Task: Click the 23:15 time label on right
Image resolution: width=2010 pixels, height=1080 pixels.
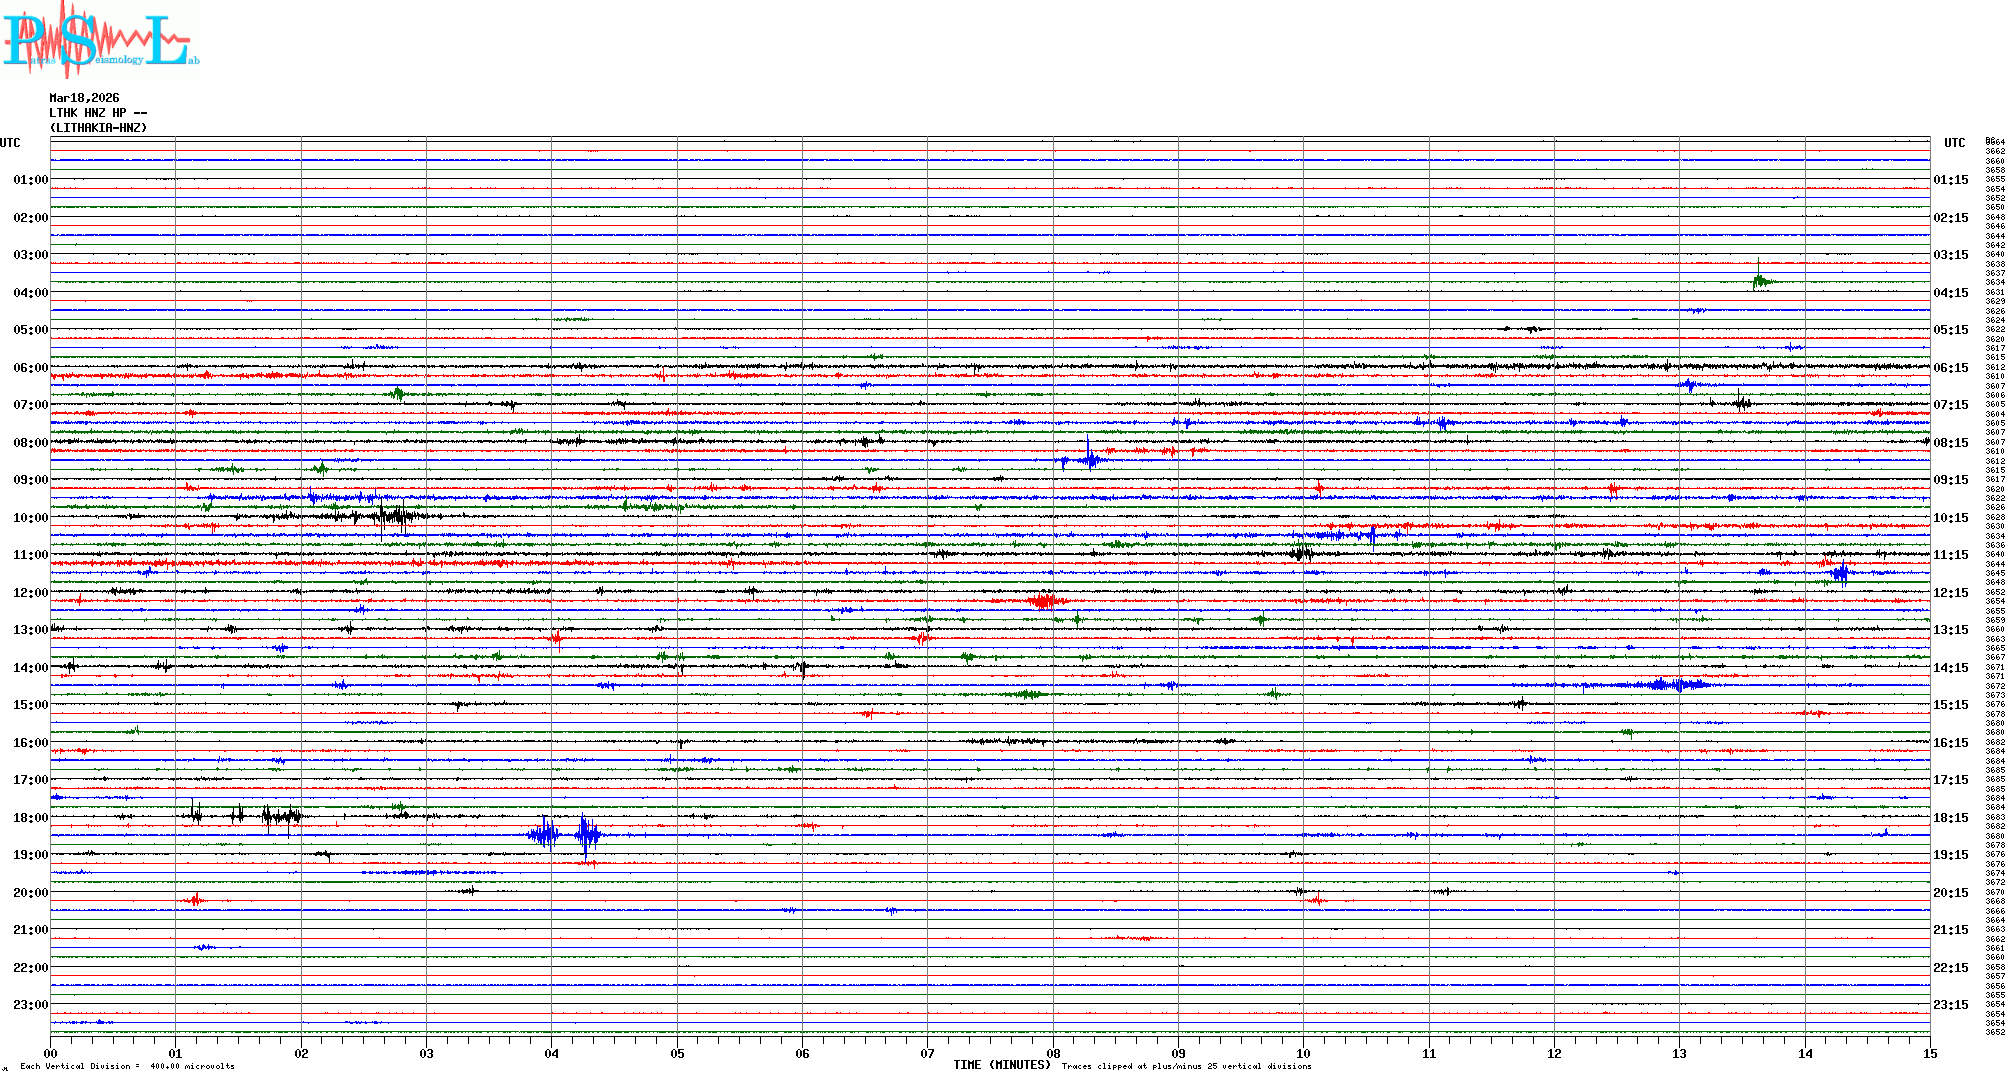Action: [1950, 1005]
